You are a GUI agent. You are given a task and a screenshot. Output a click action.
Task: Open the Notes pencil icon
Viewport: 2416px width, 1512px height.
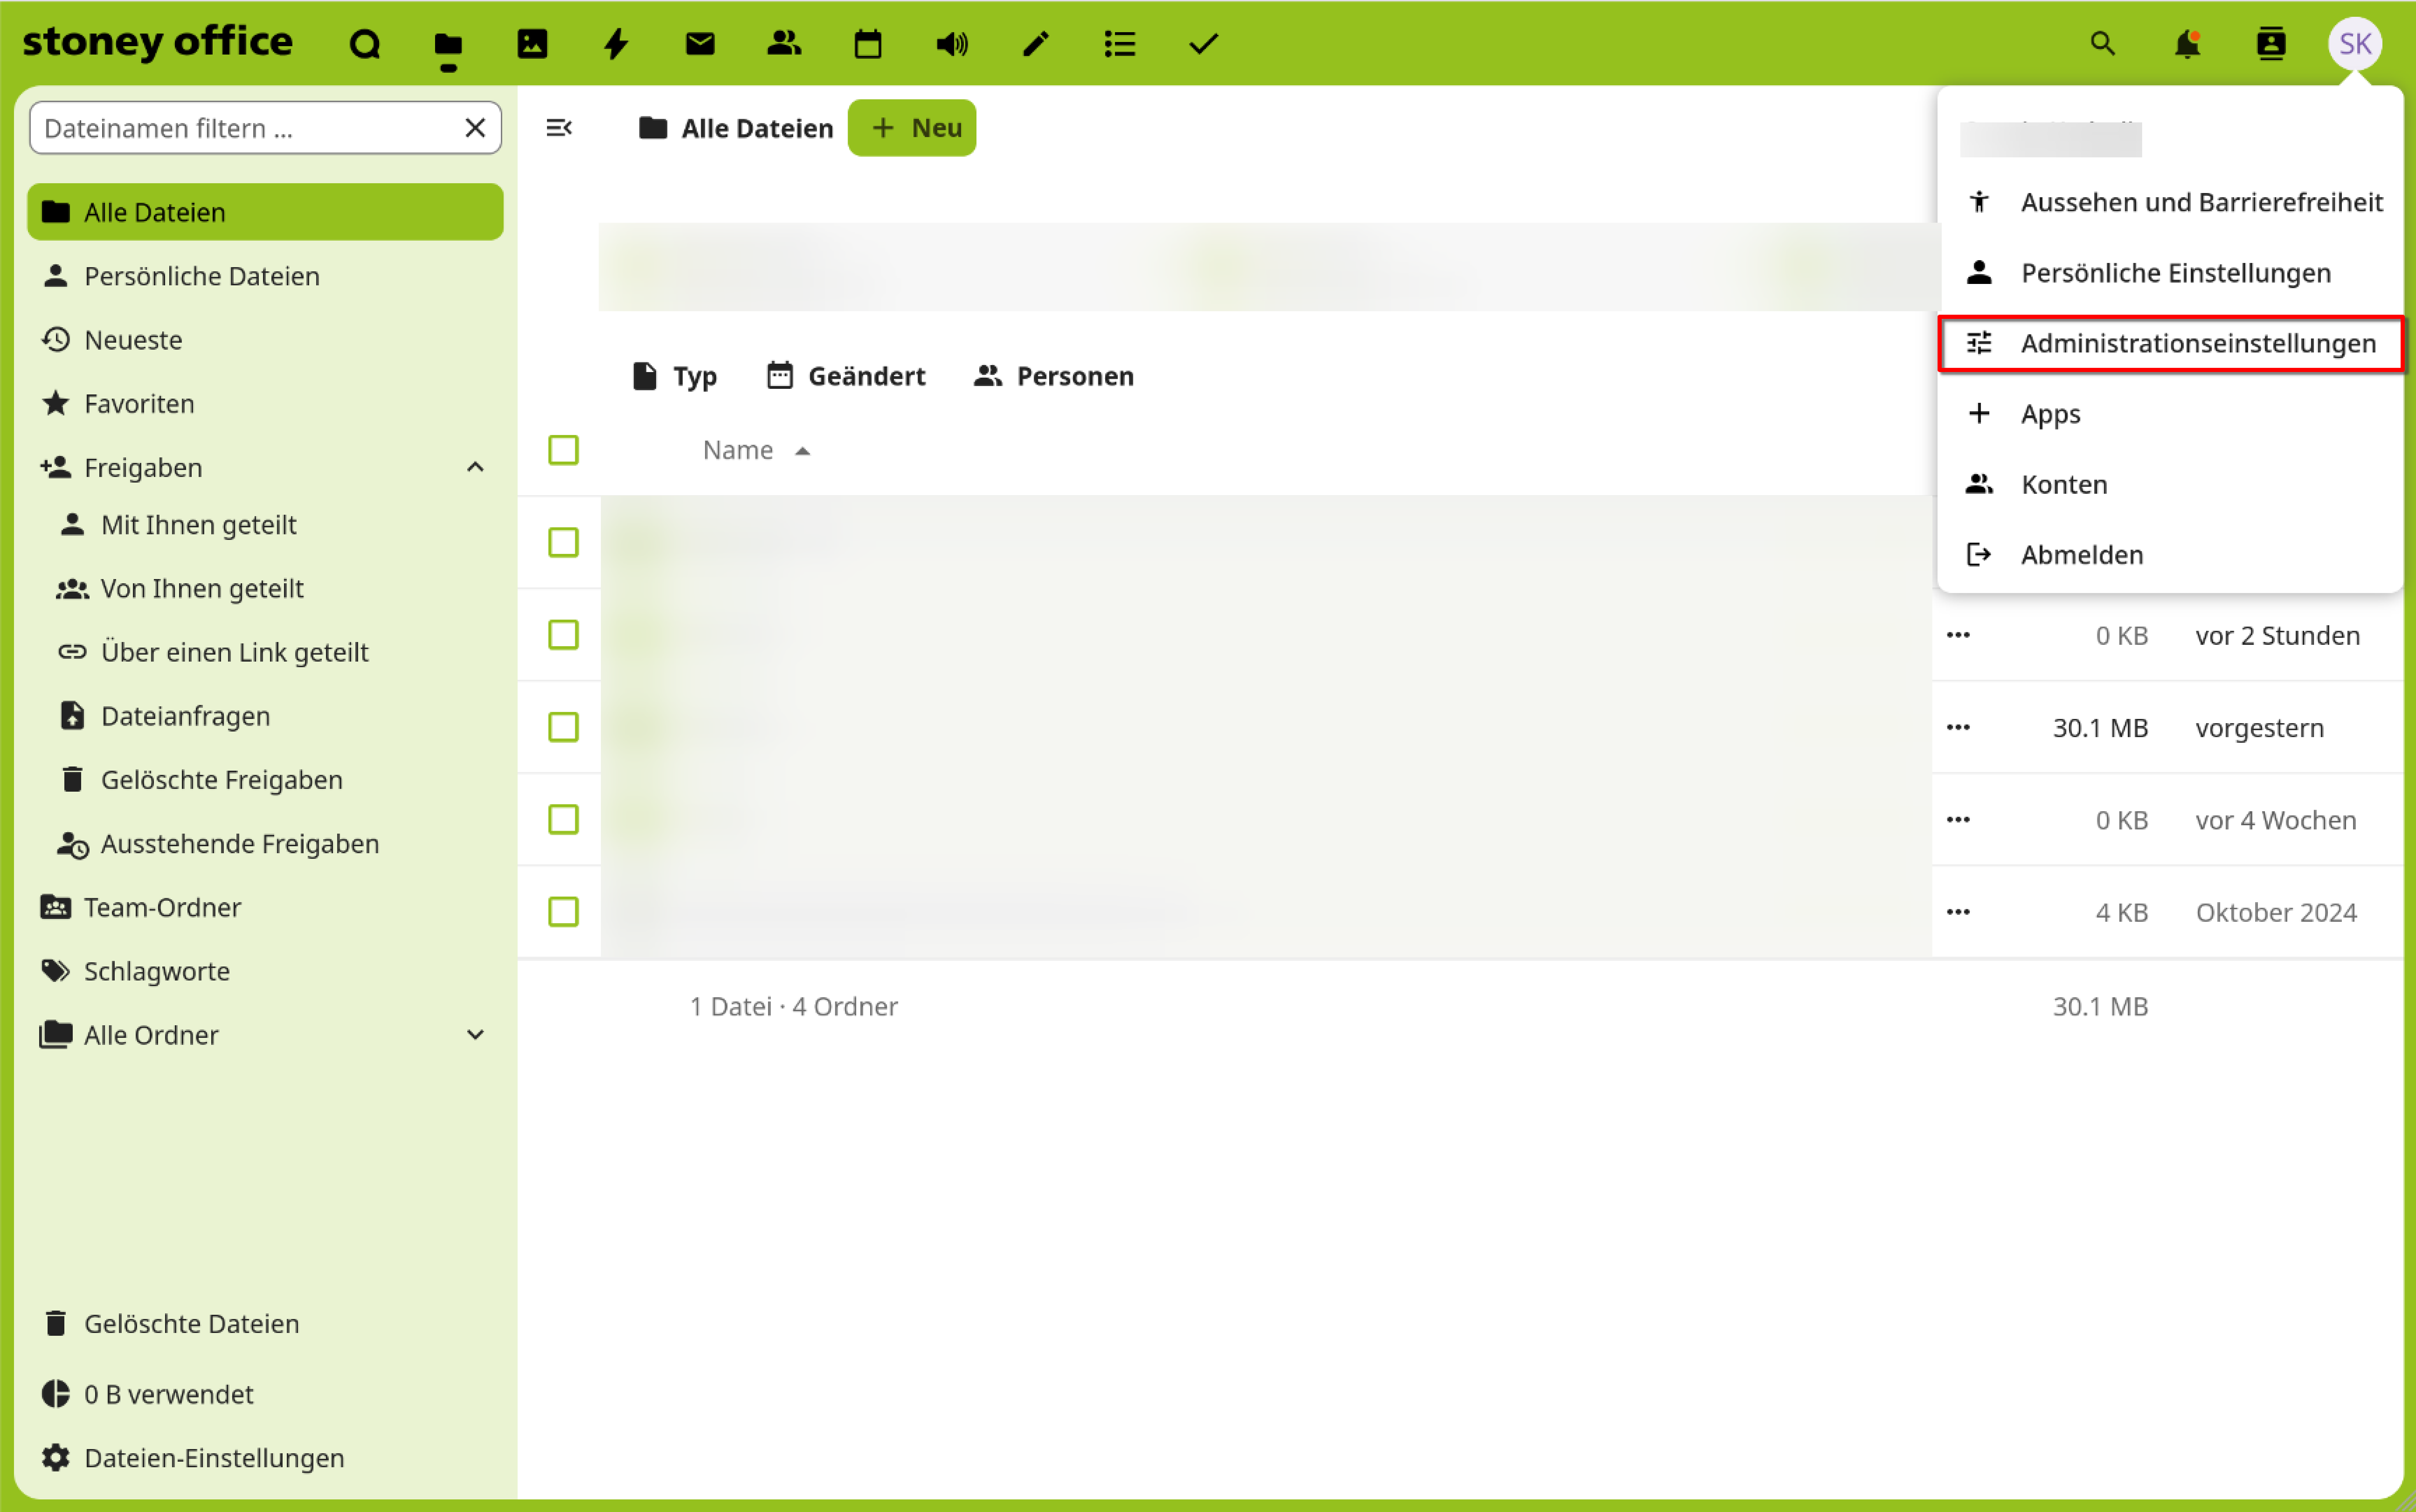(x=1036, y=44)
